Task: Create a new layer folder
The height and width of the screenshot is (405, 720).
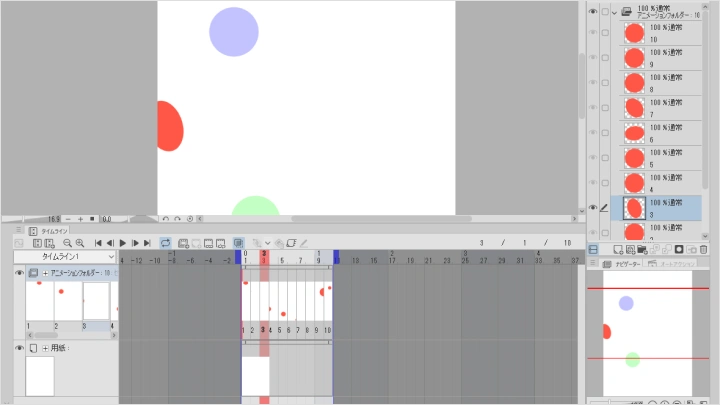Action: (642, 249)
